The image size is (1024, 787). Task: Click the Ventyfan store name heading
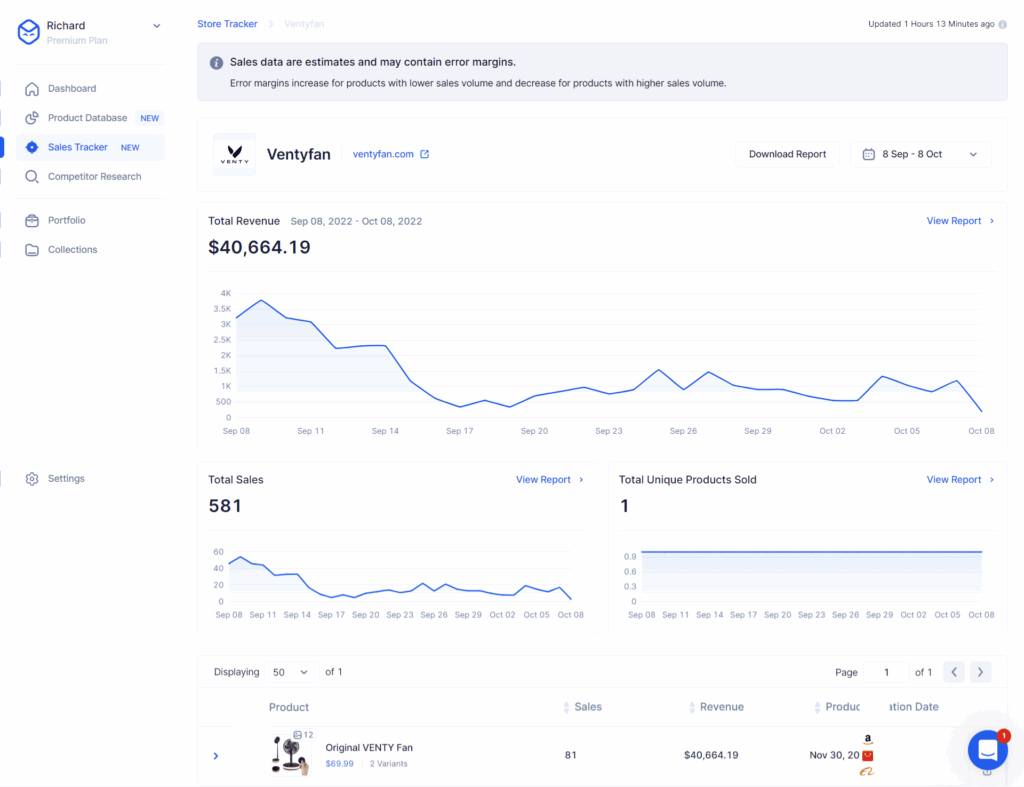298,155
